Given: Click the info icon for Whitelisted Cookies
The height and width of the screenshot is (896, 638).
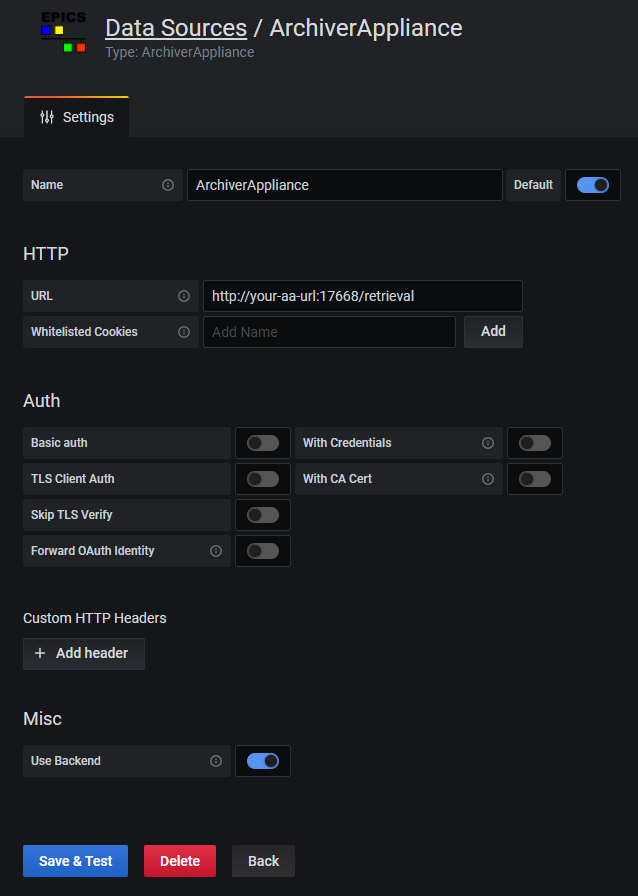Looking at the screenshot, I should point(184,331).
